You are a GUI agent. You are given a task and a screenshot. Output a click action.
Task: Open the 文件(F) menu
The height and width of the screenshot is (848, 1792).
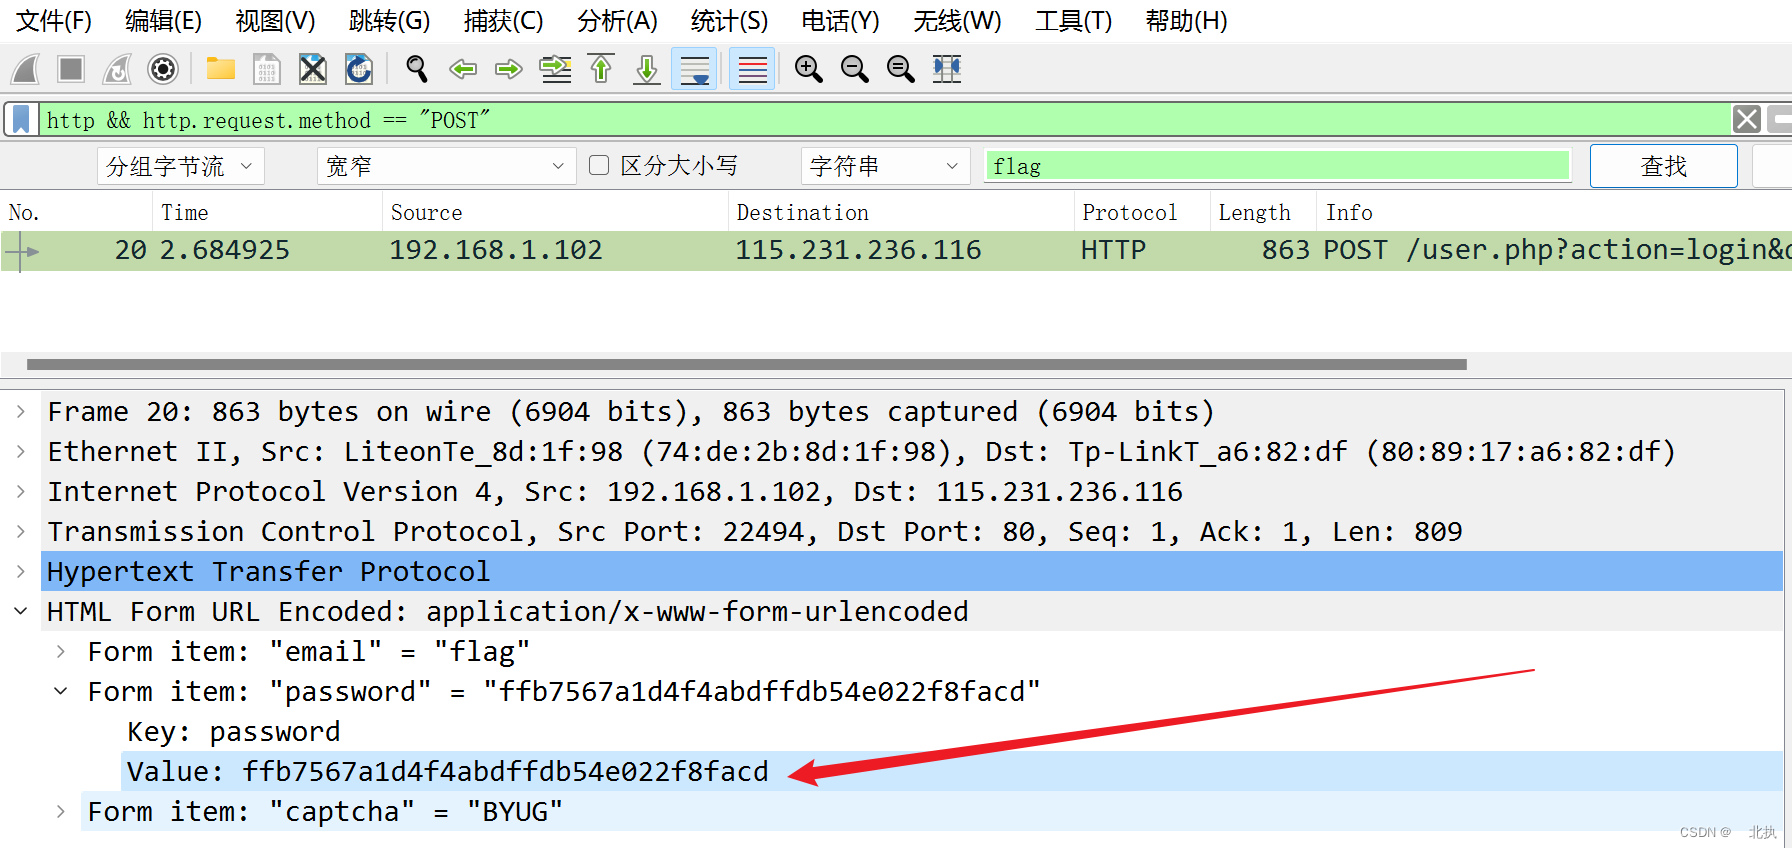pyautogui.click(x=54, y=21)
